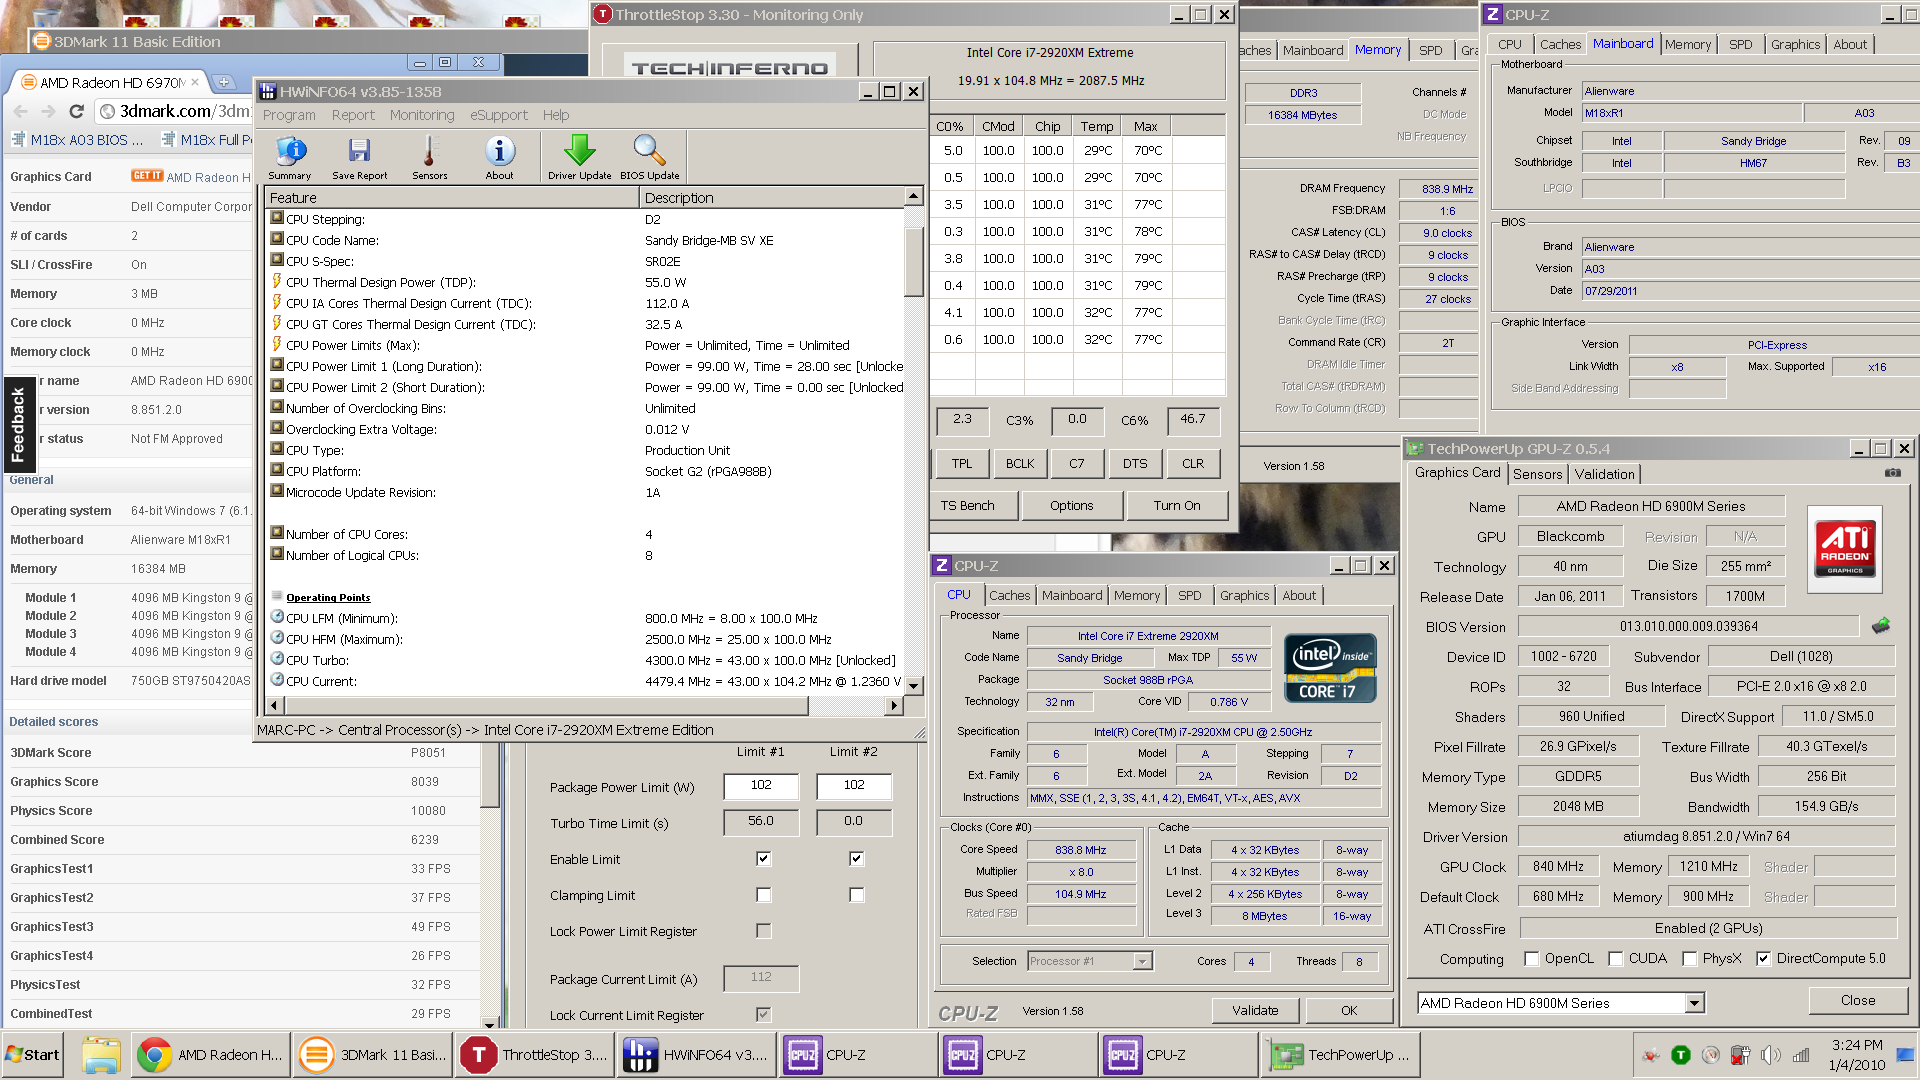Switch to 3DMark 11 taskbar item
1920x1080 pixels.
(373, 1055)
